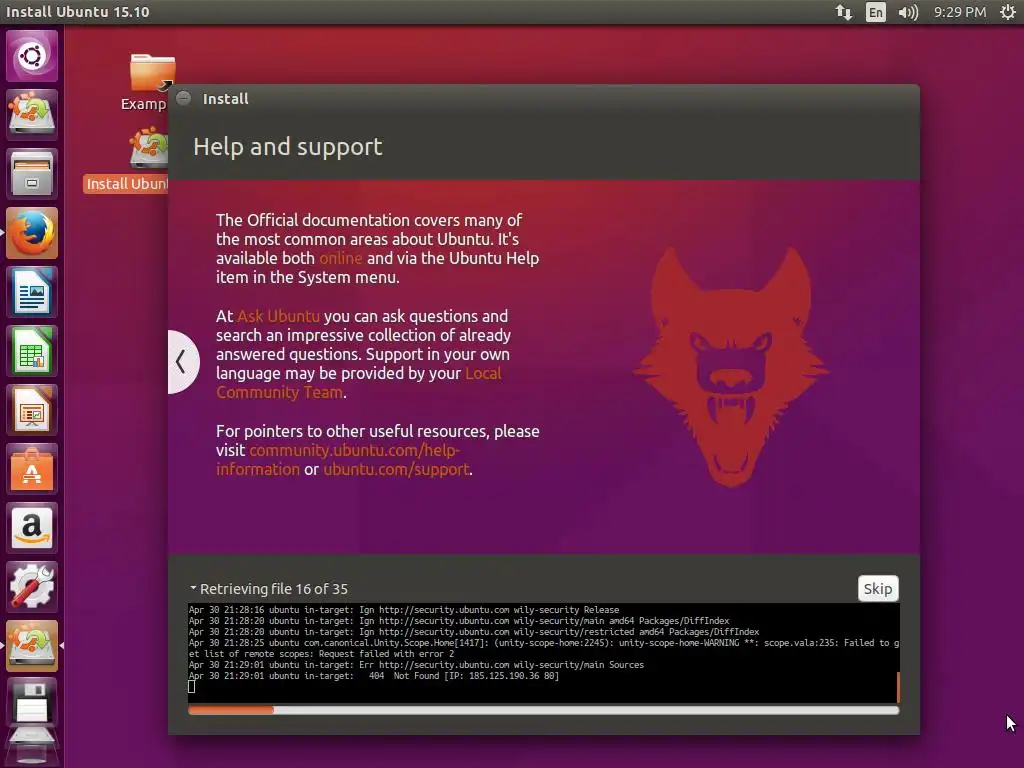Click the terminal log scrollbar
1024x768 pixels.
(x=898, y=687)
